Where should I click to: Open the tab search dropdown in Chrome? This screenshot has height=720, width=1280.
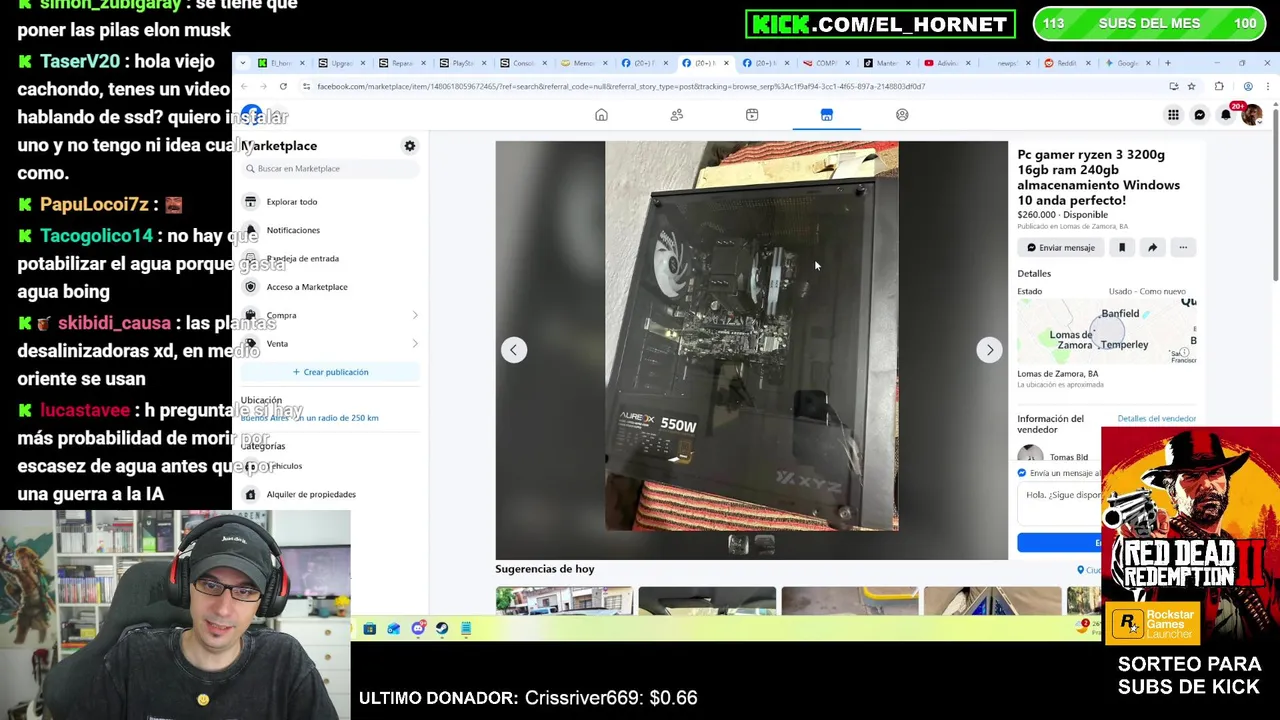[244, 63]
